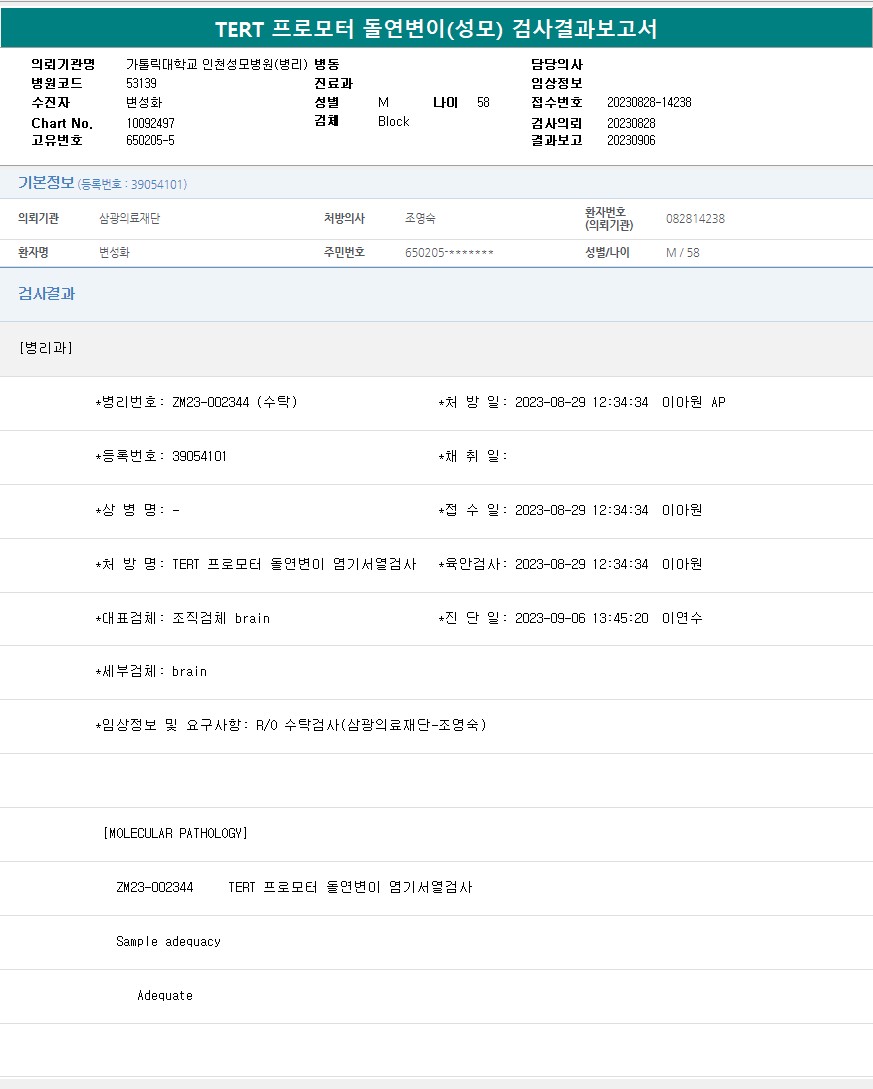This screenshot has width=873, height=1089.
Task: Click the 결과보고 date 20230906
Action: click(631, 140)
